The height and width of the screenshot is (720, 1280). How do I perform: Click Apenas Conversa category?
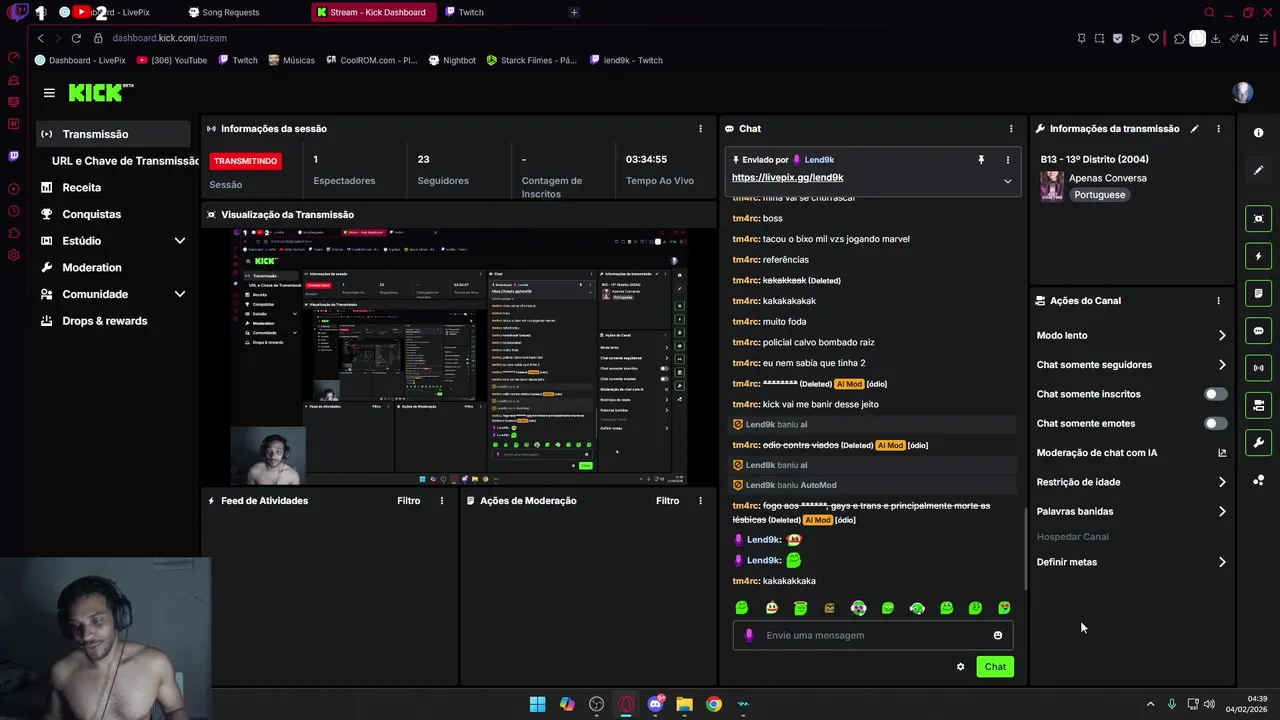1108,178
